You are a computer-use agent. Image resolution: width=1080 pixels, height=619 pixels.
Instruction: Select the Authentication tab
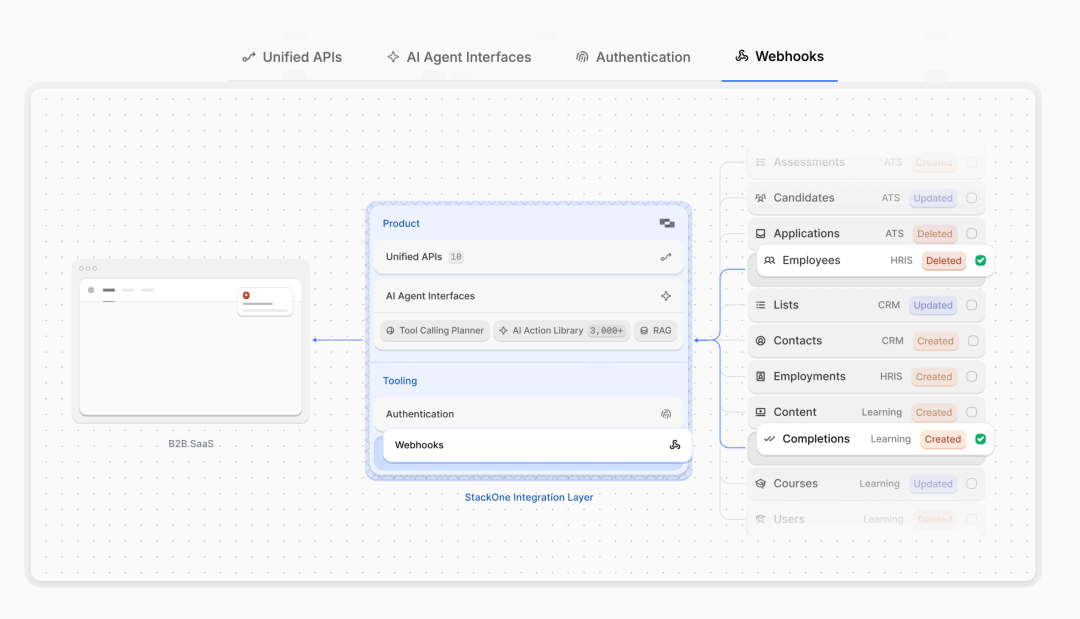click(633, 57)
